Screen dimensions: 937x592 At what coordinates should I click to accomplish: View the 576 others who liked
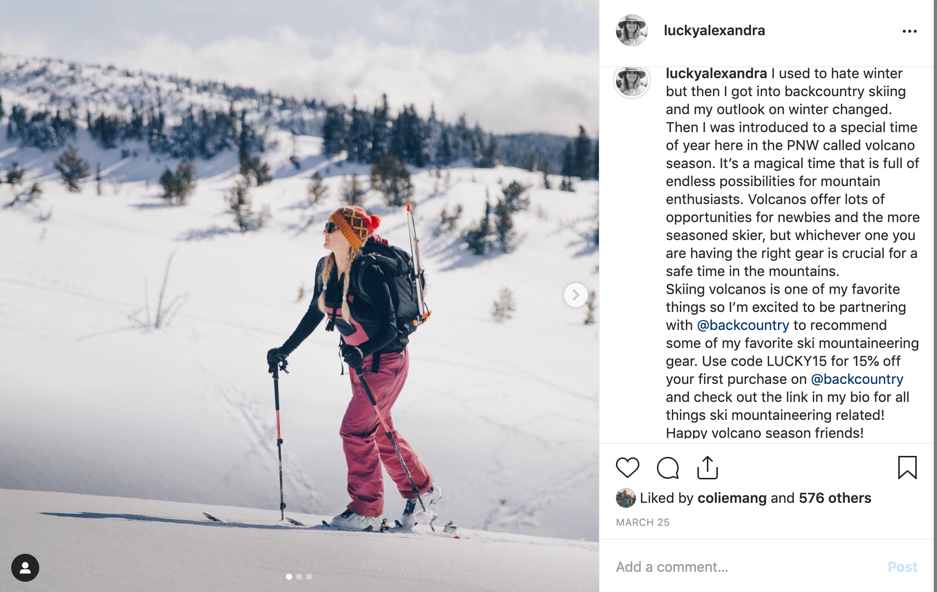click(835, 498)
